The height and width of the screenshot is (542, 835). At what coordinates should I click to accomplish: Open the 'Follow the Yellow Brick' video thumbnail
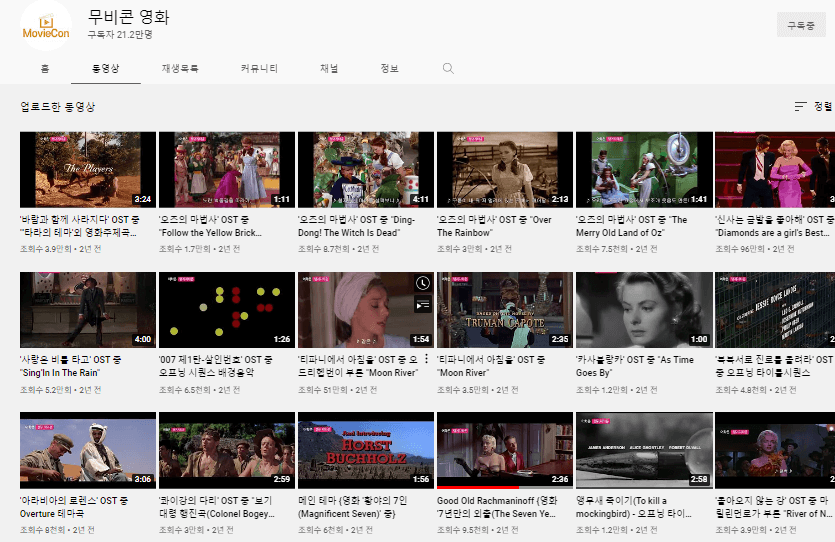point(227,170)
